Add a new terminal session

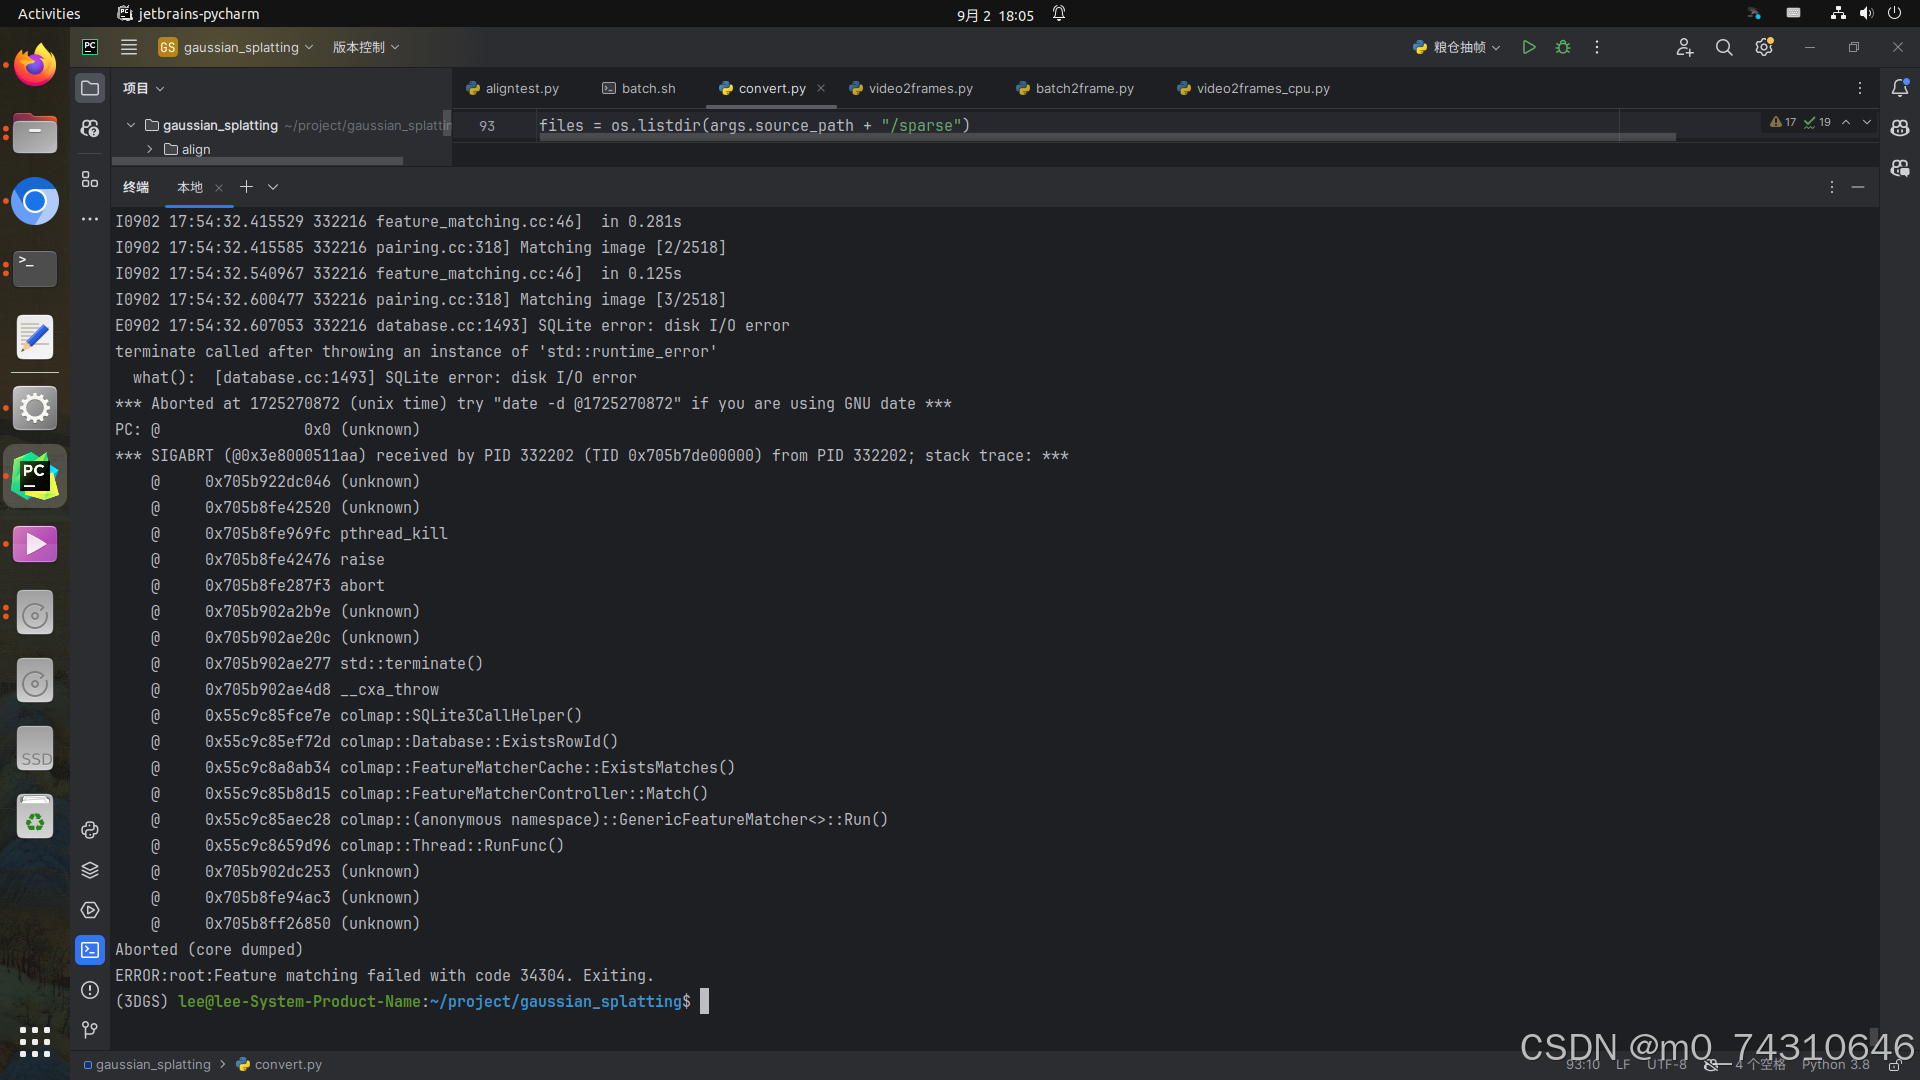(246, 187)
